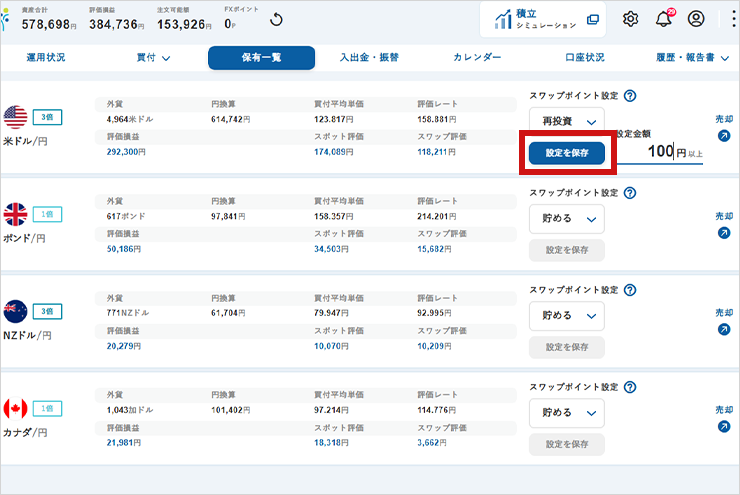Switch to the 運用状況 tab
Image resolution: width=740 pixels, height=495 pixels.
[46, 58]
